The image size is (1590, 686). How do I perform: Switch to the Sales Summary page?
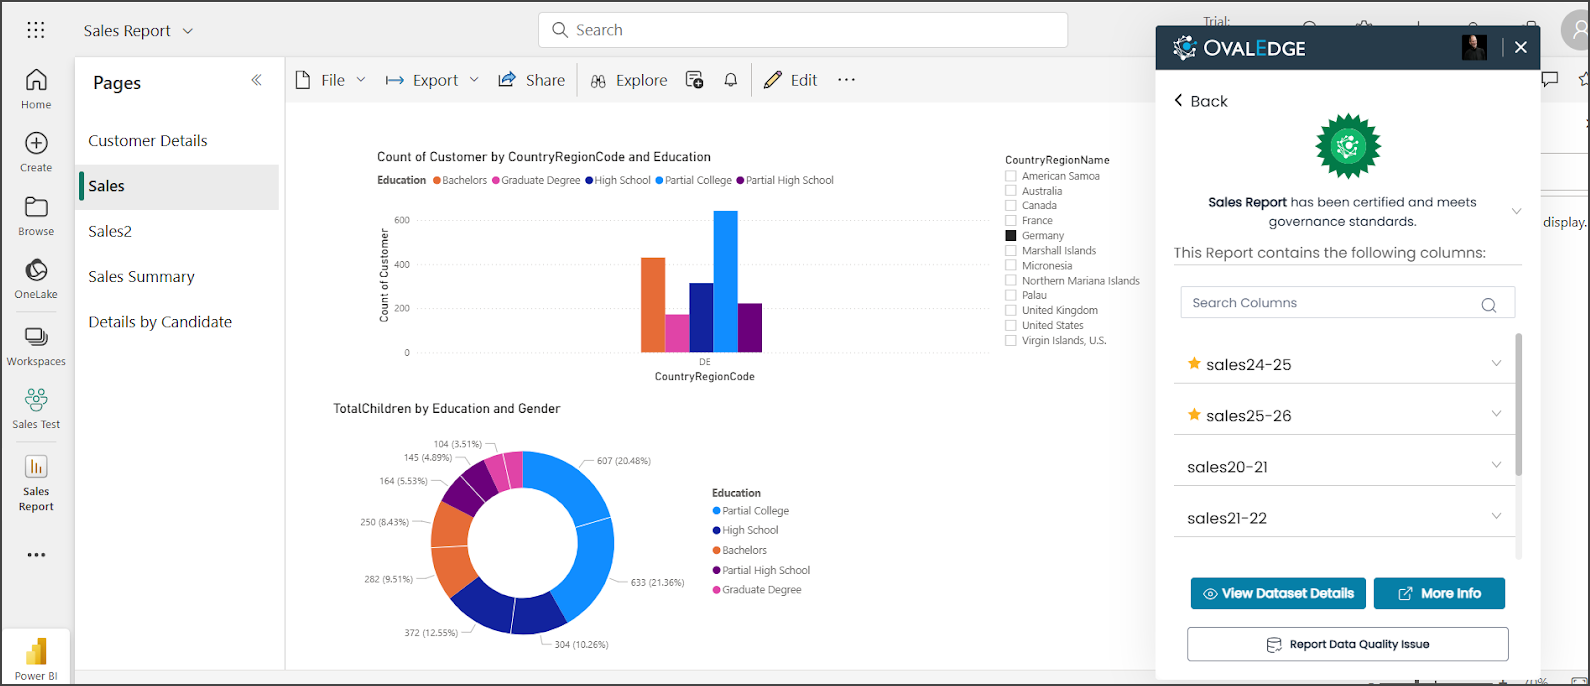141,277
